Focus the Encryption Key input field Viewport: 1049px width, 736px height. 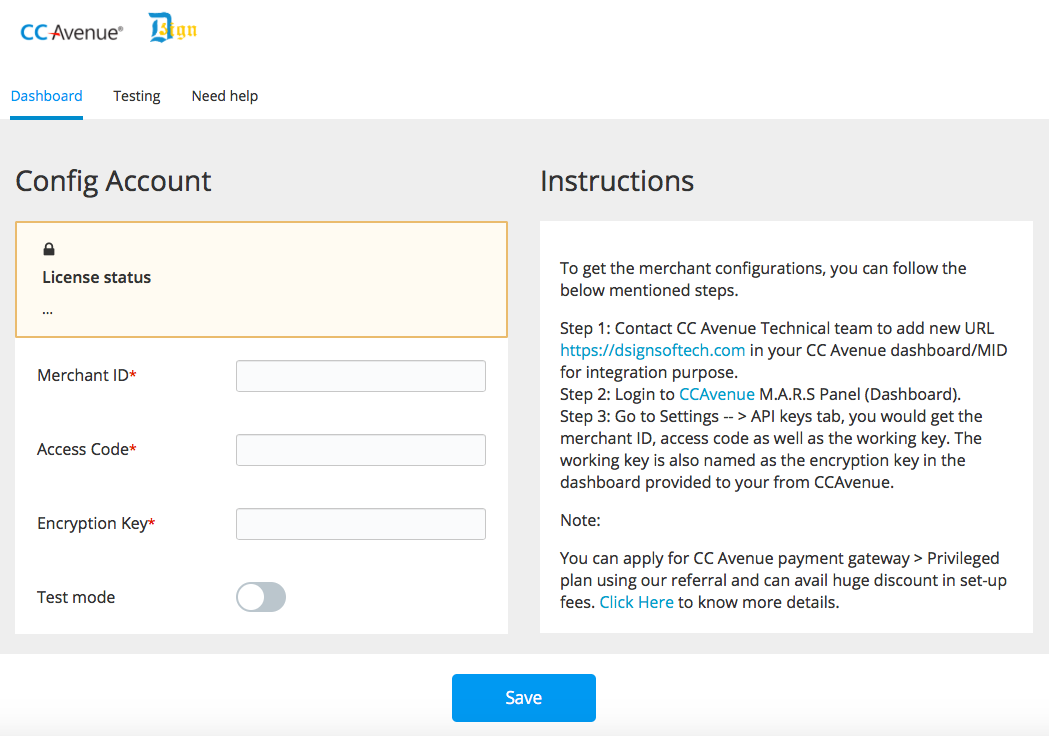coord(361,524)
